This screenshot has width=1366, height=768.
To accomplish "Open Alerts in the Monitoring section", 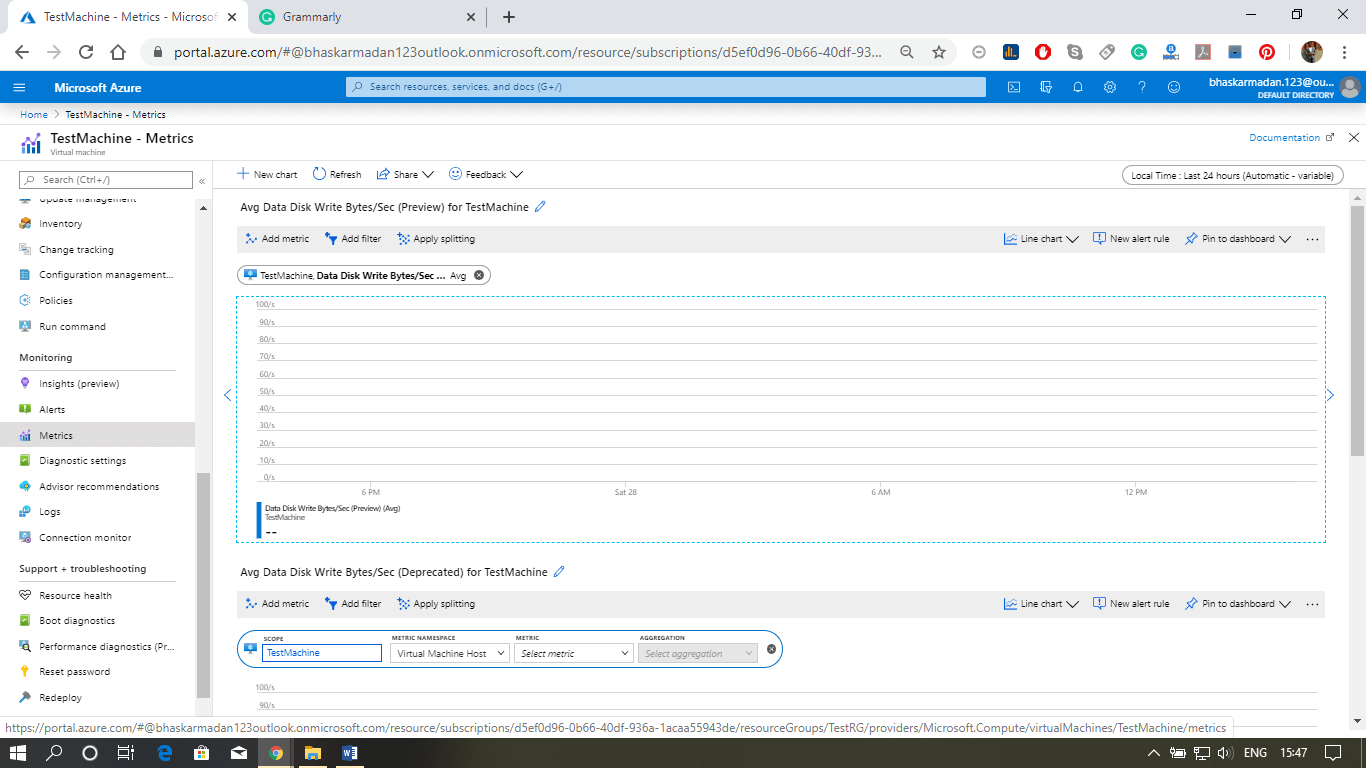I will 52,409.
